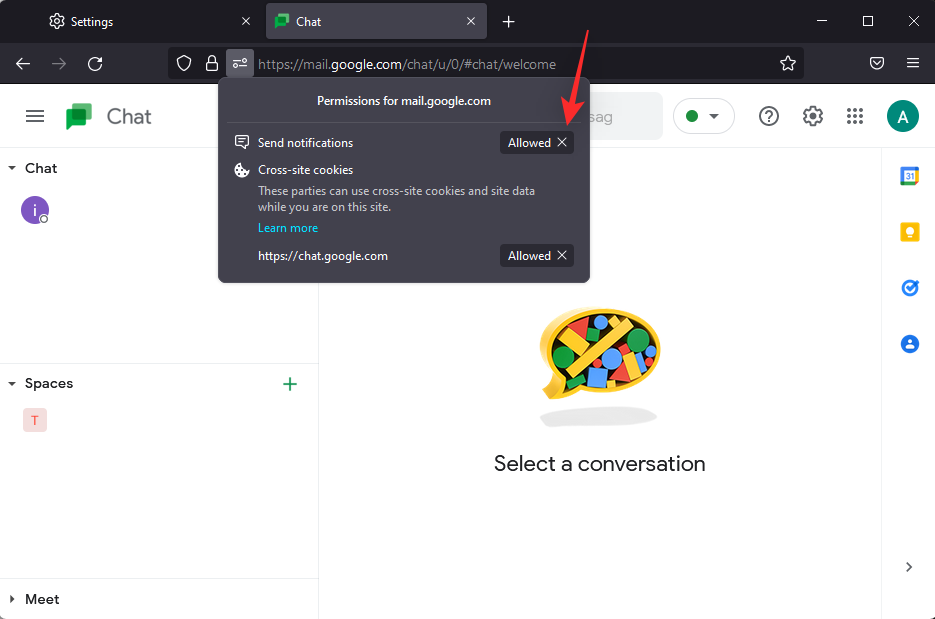The height and width of the screenshot is (619, 935).
Task: Open Google apps grid launcher
Action: pos(854,117)
